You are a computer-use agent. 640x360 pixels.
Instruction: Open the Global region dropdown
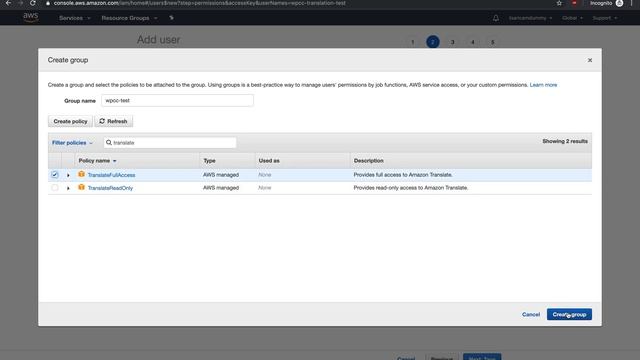coord(572,18)
